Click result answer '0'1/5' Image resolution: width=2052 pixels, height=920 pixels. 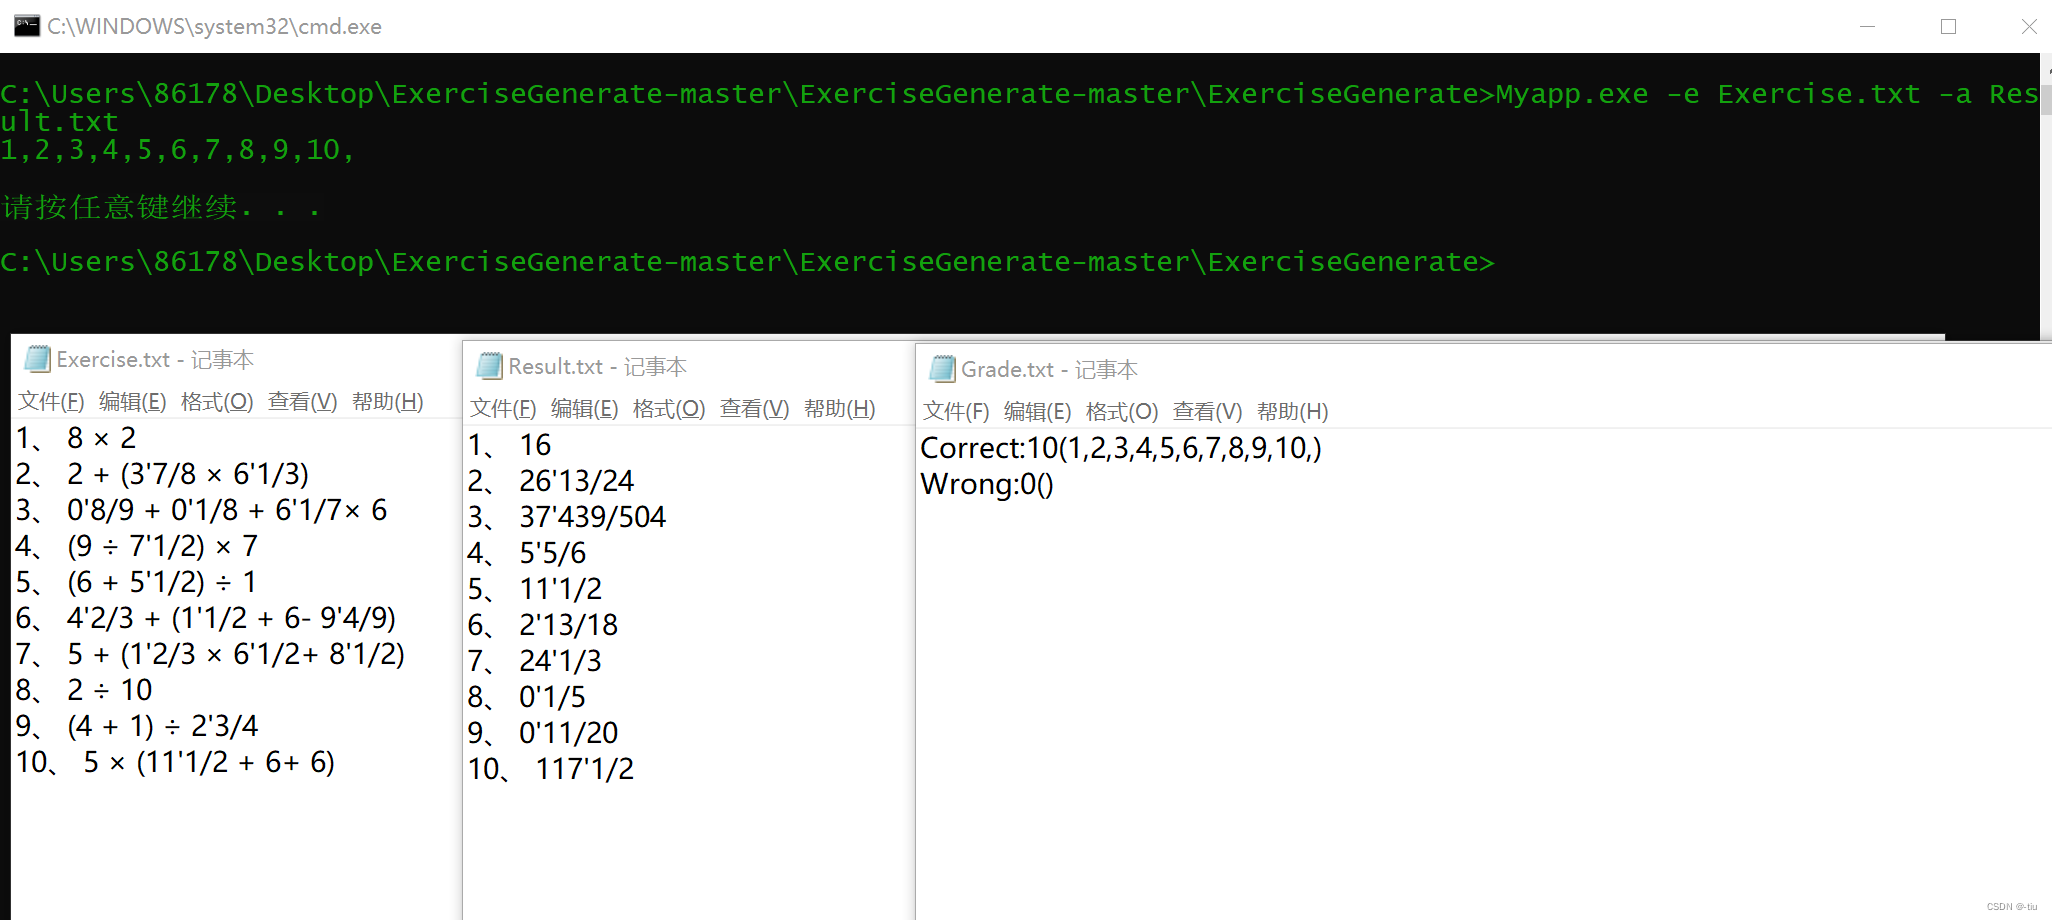[x=553, y=697]
